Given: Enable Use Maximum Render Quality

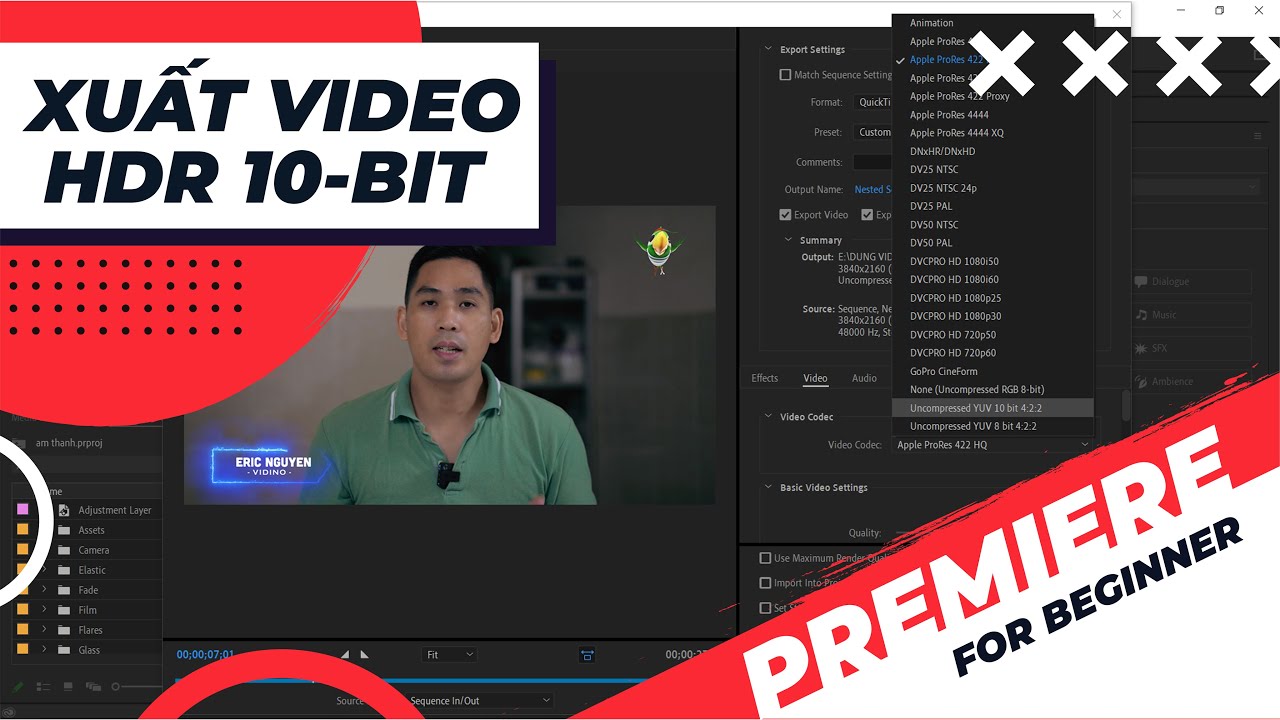Looking at the screenshot, I should [766, 558].
